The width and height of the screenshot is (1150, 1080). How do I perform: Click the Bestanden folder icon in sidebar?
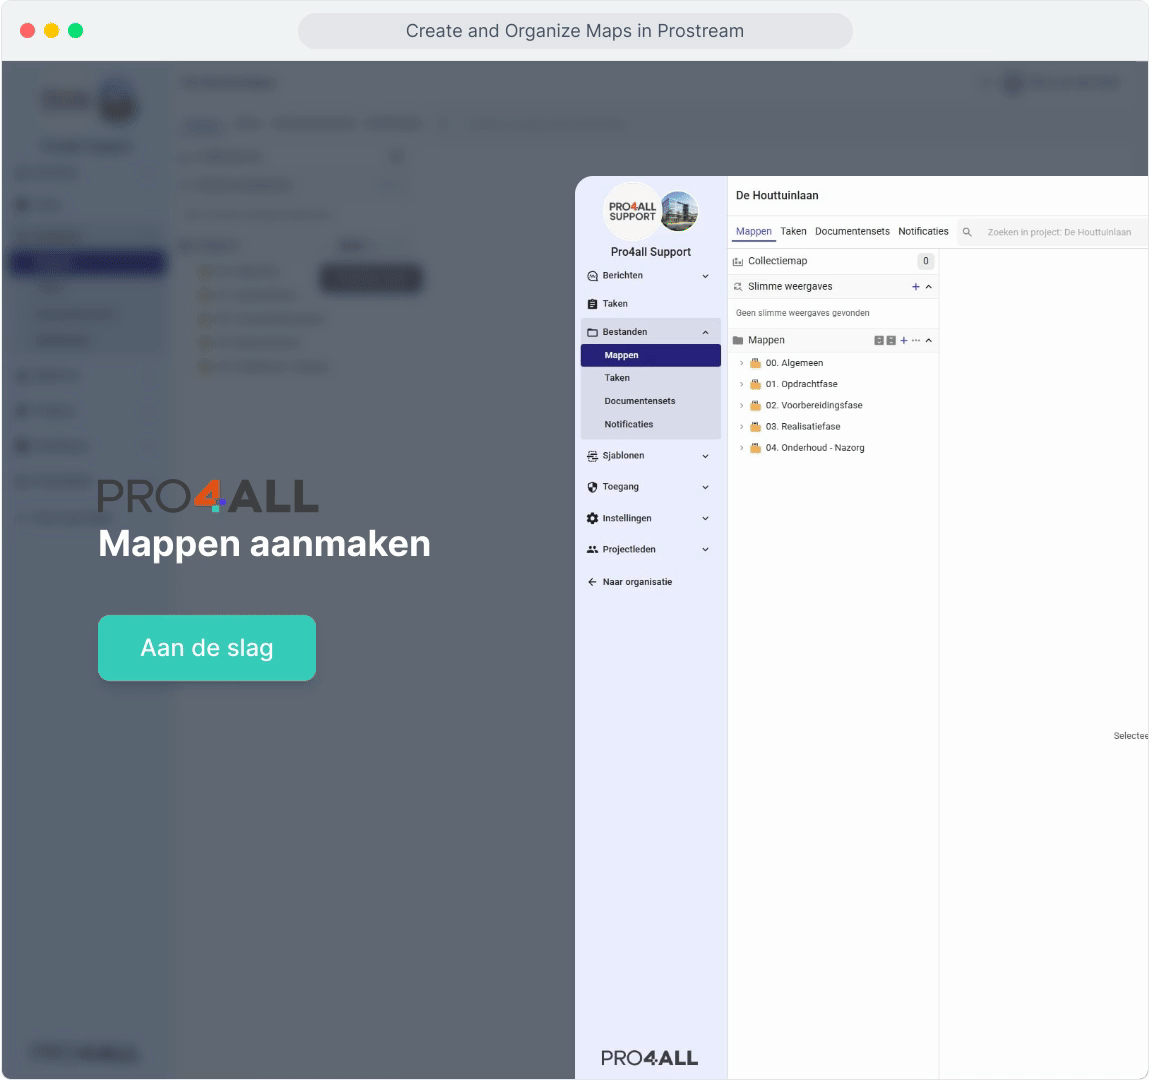(593, 333)
